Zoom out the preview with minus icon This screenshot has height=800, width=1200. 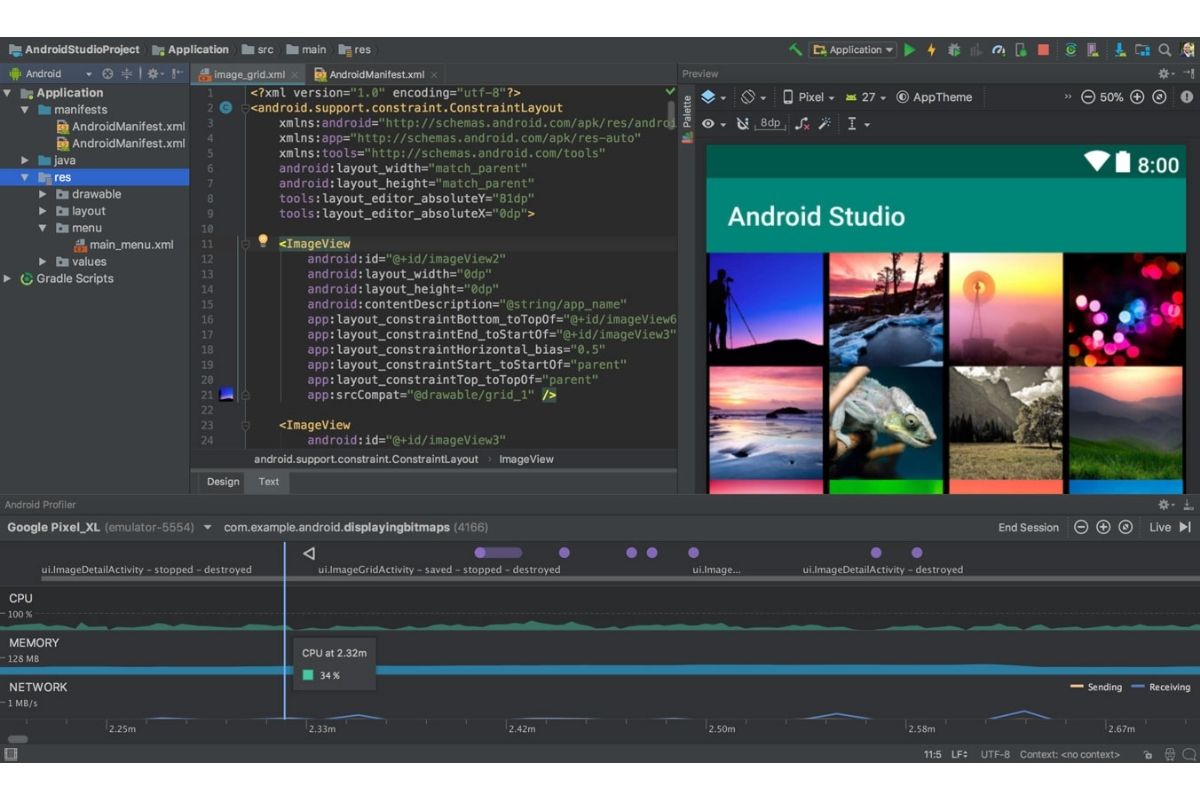pos(1088,97)
